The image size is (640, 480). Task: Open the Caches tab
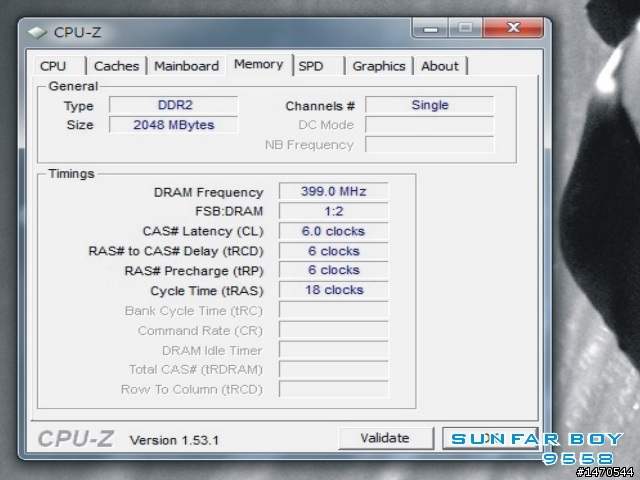[116, 66]
